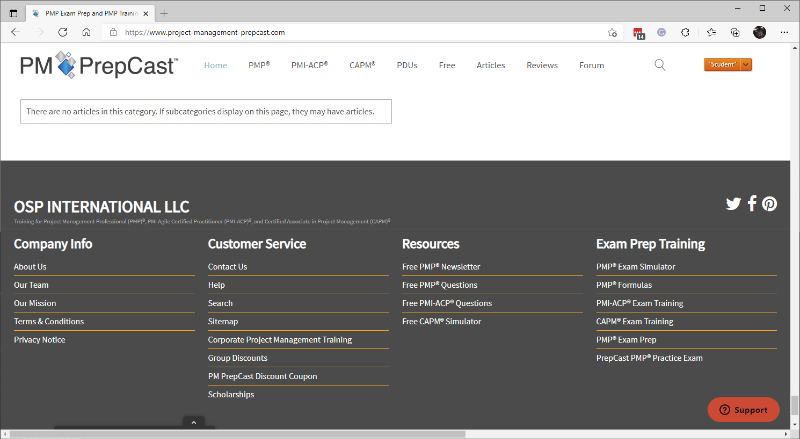Open the Group Discounts link
This screenshot has height=439, width=800.
pyautogui.click(x=238, y=358)
